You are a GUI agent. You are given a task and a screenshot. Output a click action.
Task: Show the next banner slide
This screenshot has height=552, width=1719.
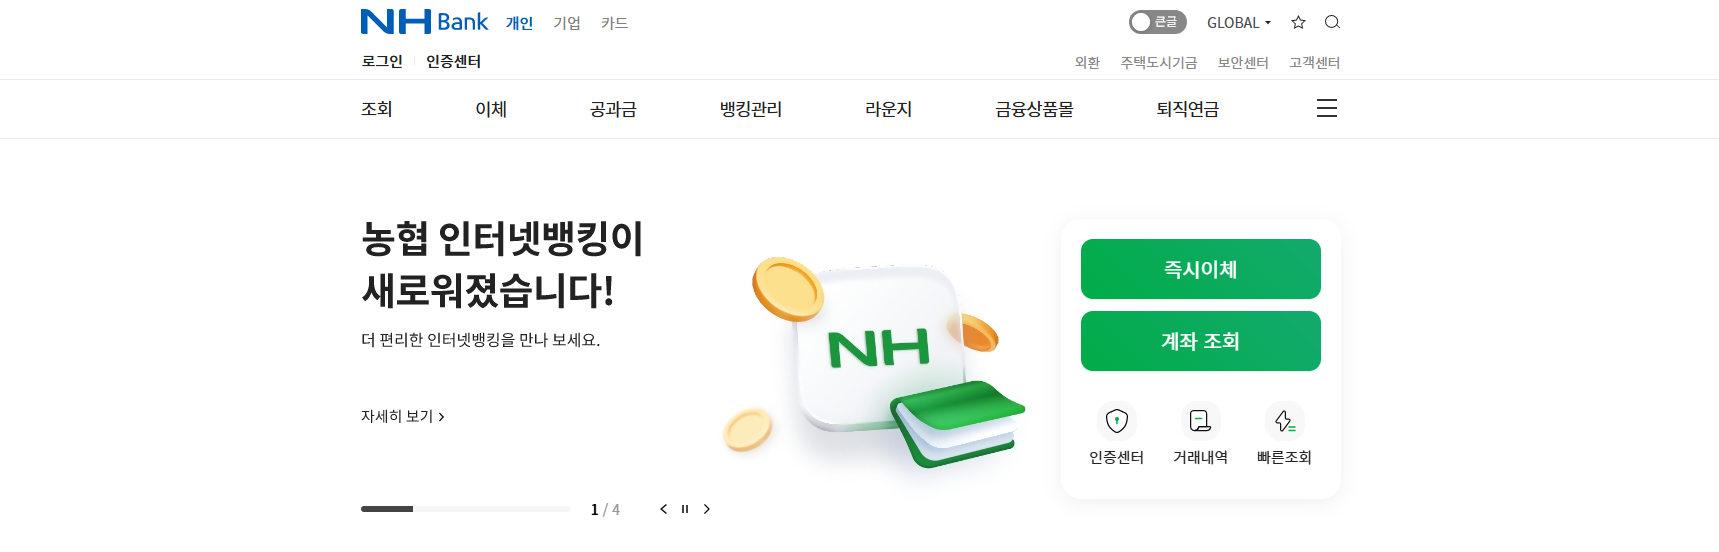coord(707,509)
